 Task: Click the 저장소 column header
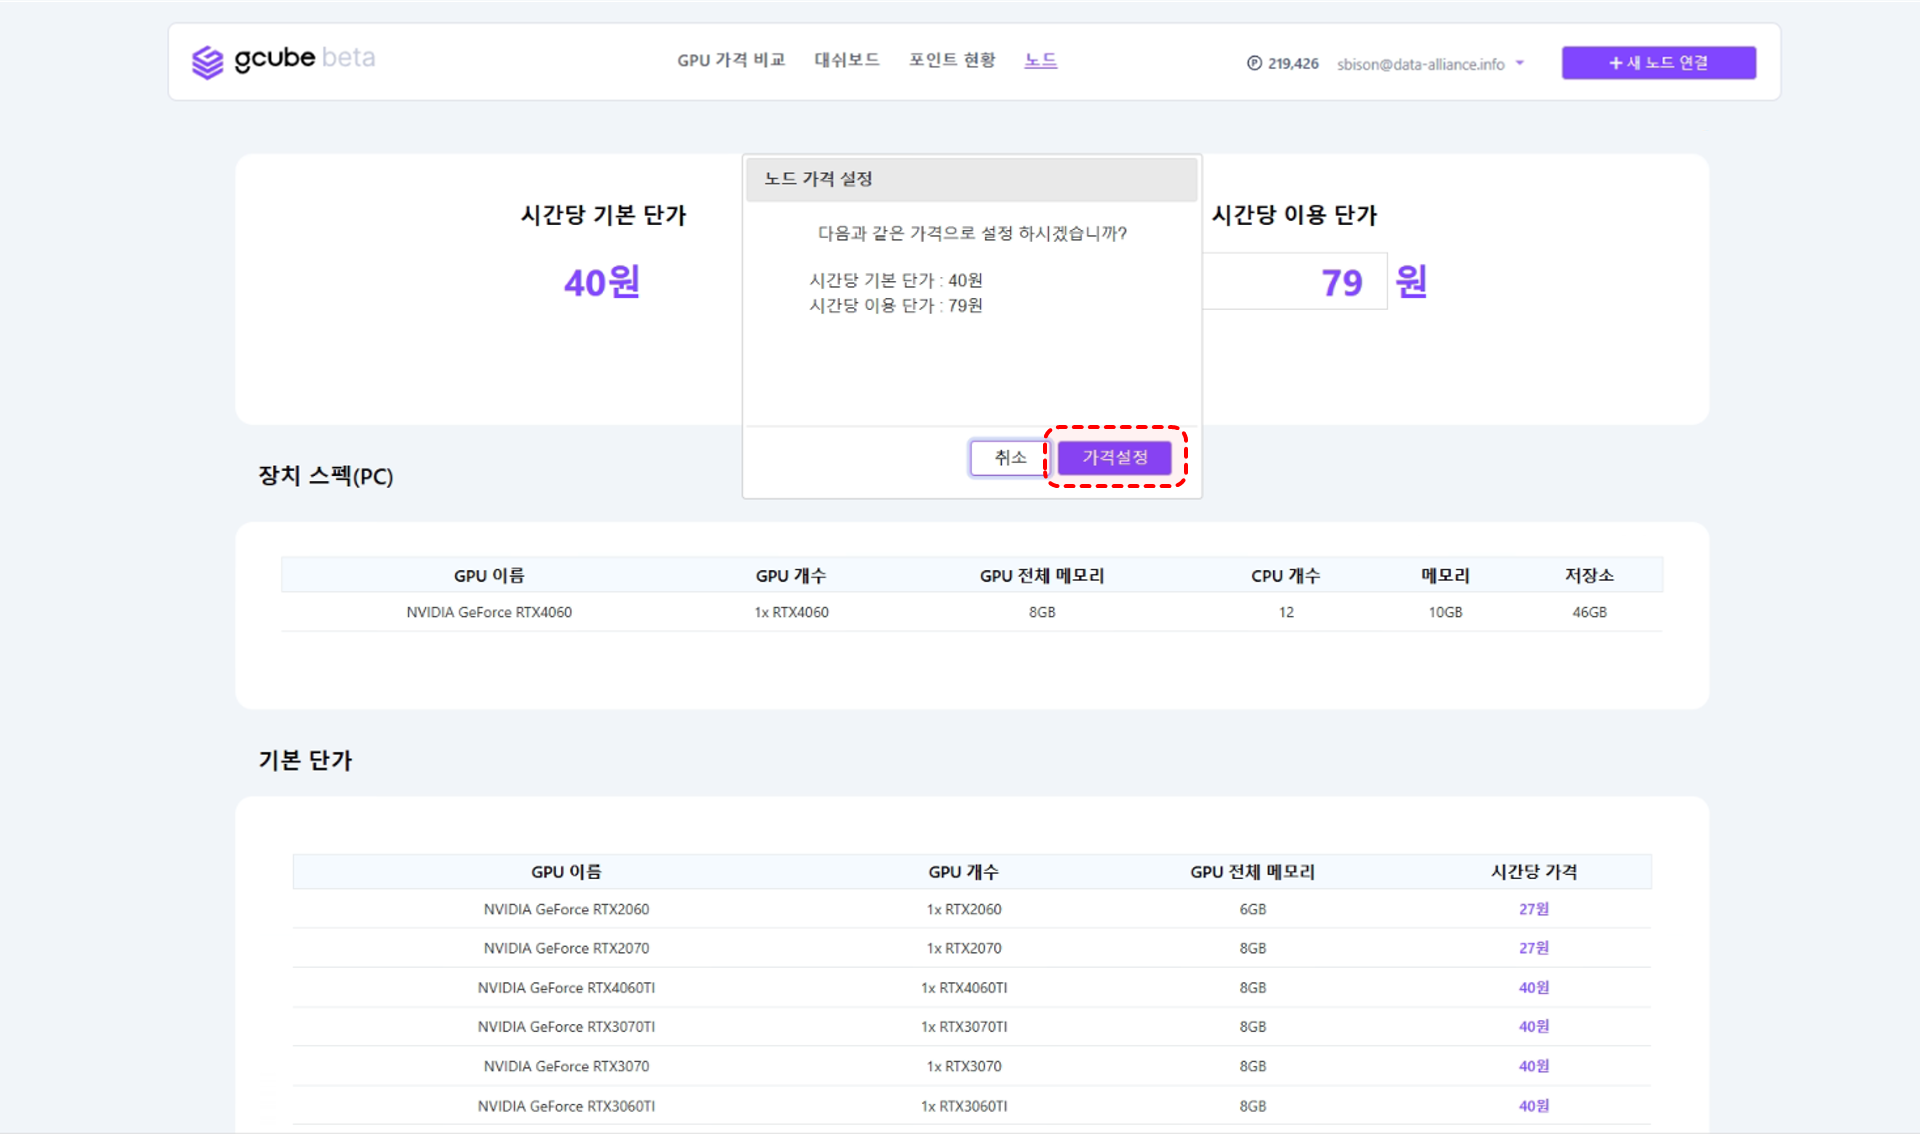coord(1589,575)
